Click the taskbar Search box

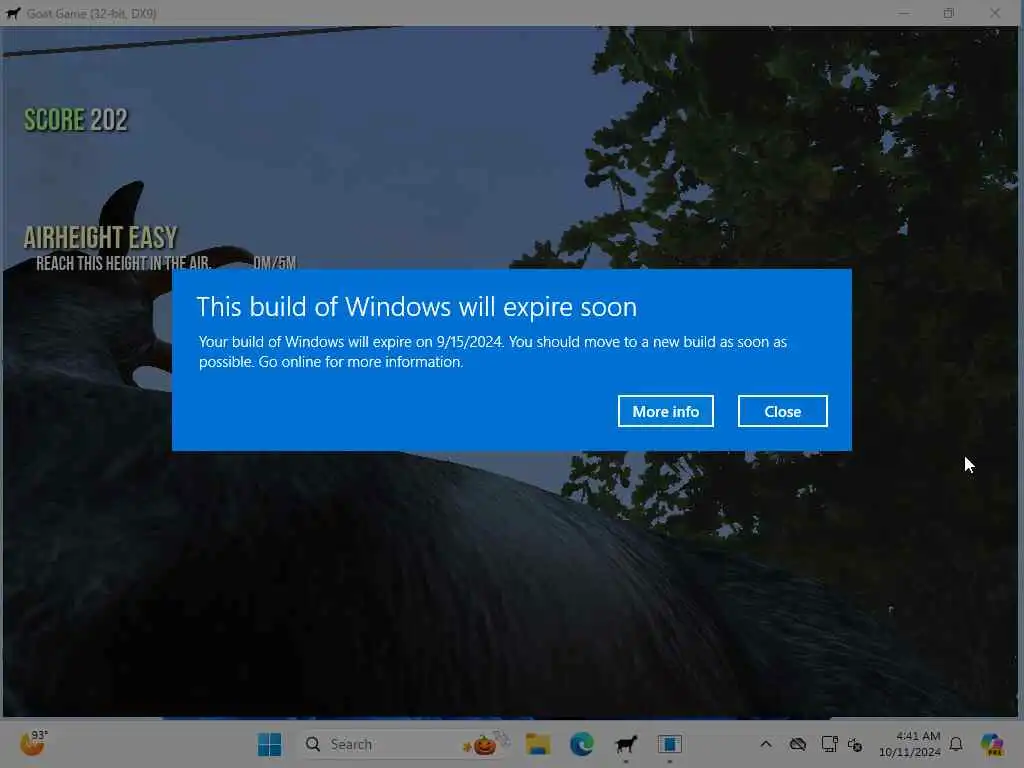(x=405, y=744)
